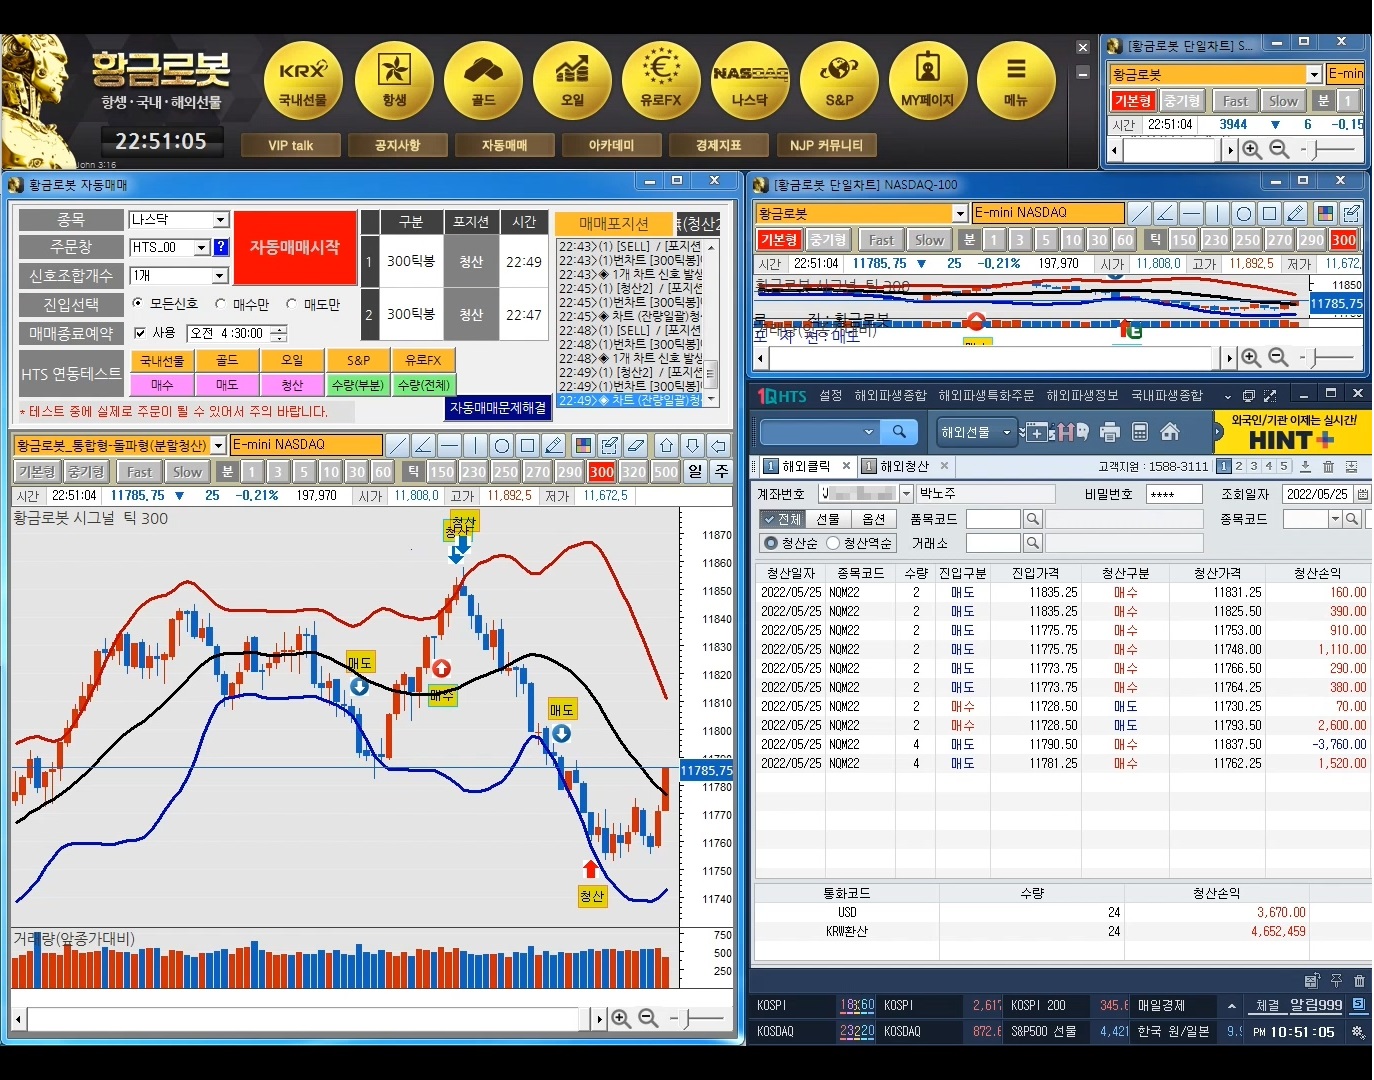Open the S&P gold coin button
Screen dimensions: 1374x1080
(839, 80)
